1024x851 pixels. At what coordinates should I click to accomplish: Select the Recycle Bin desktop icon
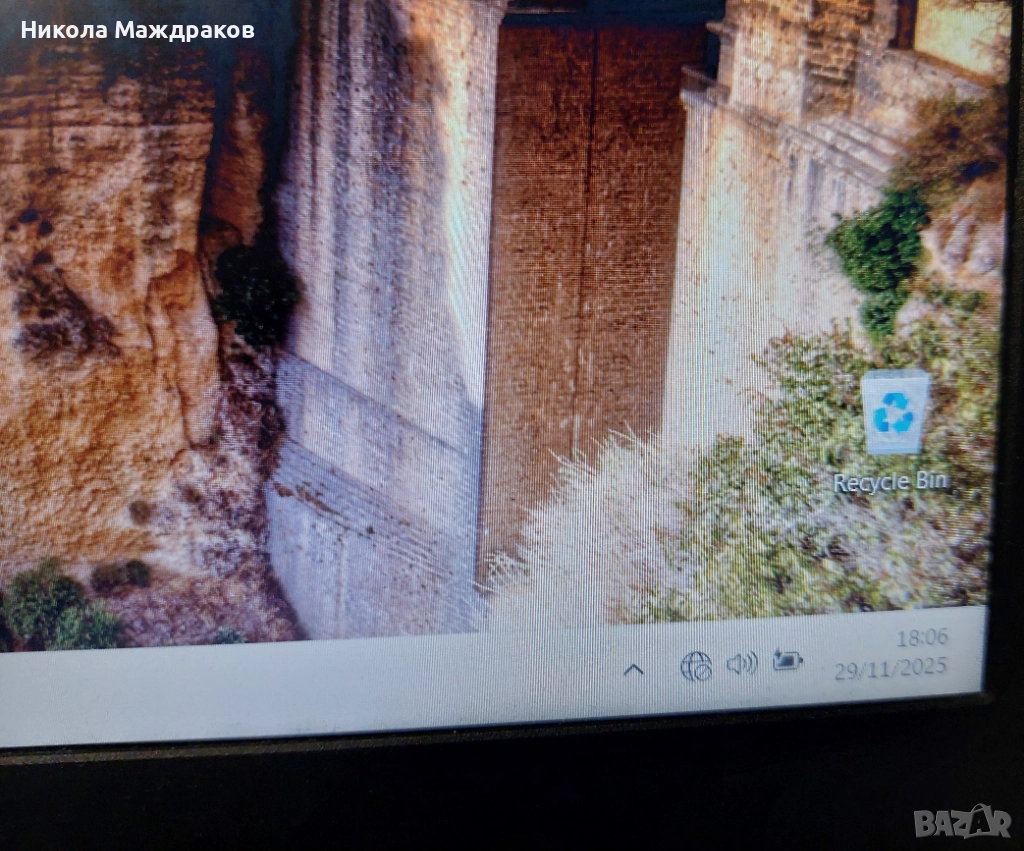coord(895,412)
